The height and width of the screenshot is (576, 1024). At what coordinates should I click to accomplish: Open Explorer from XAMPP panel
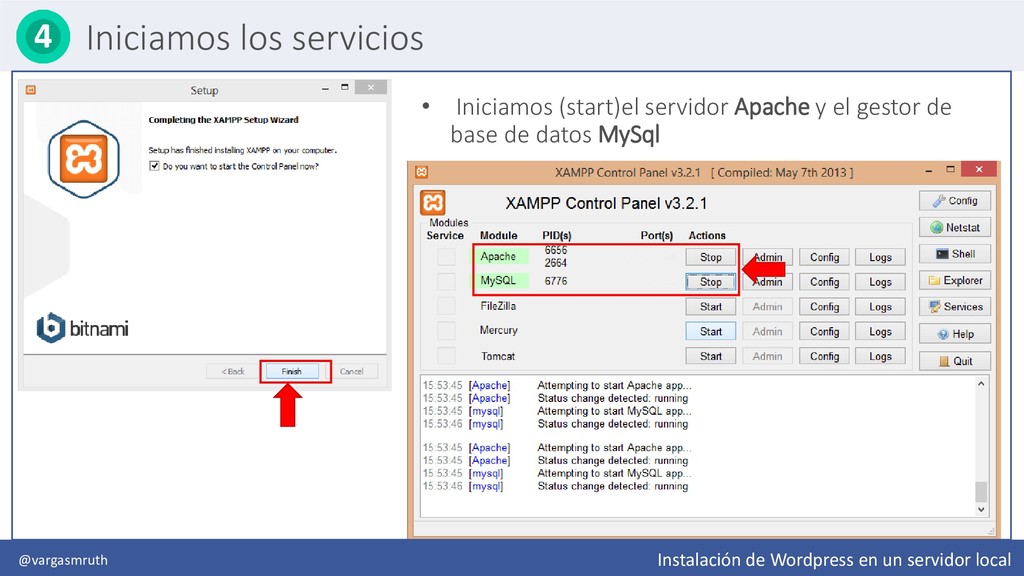pyautogui.click(x=955, y=280)
